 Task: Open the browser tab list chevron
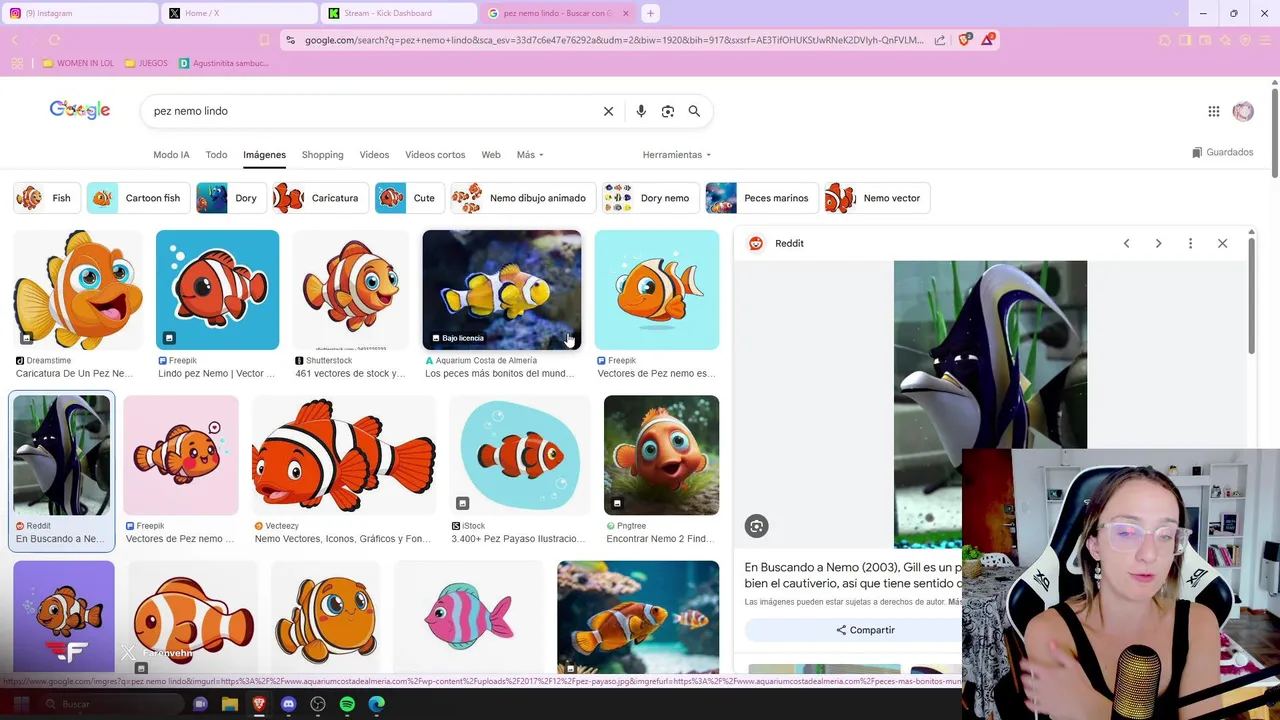(1176, 13)
